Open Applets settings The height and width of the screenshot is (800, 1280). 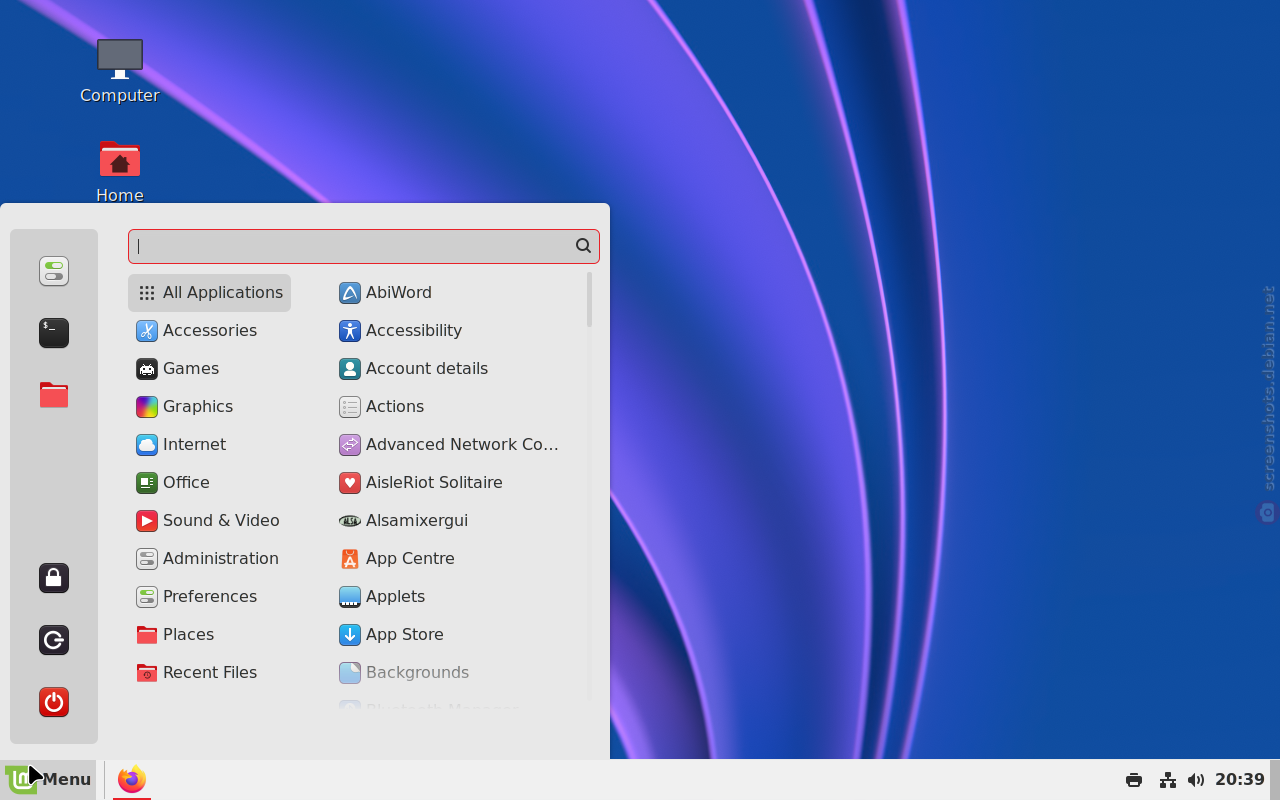click(450, 597)
